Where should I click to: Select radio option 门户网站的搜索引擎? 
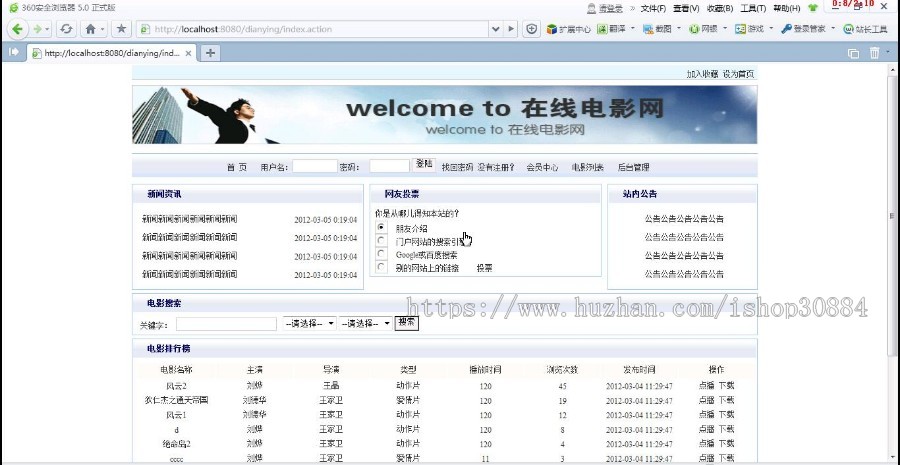[x=381, y=241]
